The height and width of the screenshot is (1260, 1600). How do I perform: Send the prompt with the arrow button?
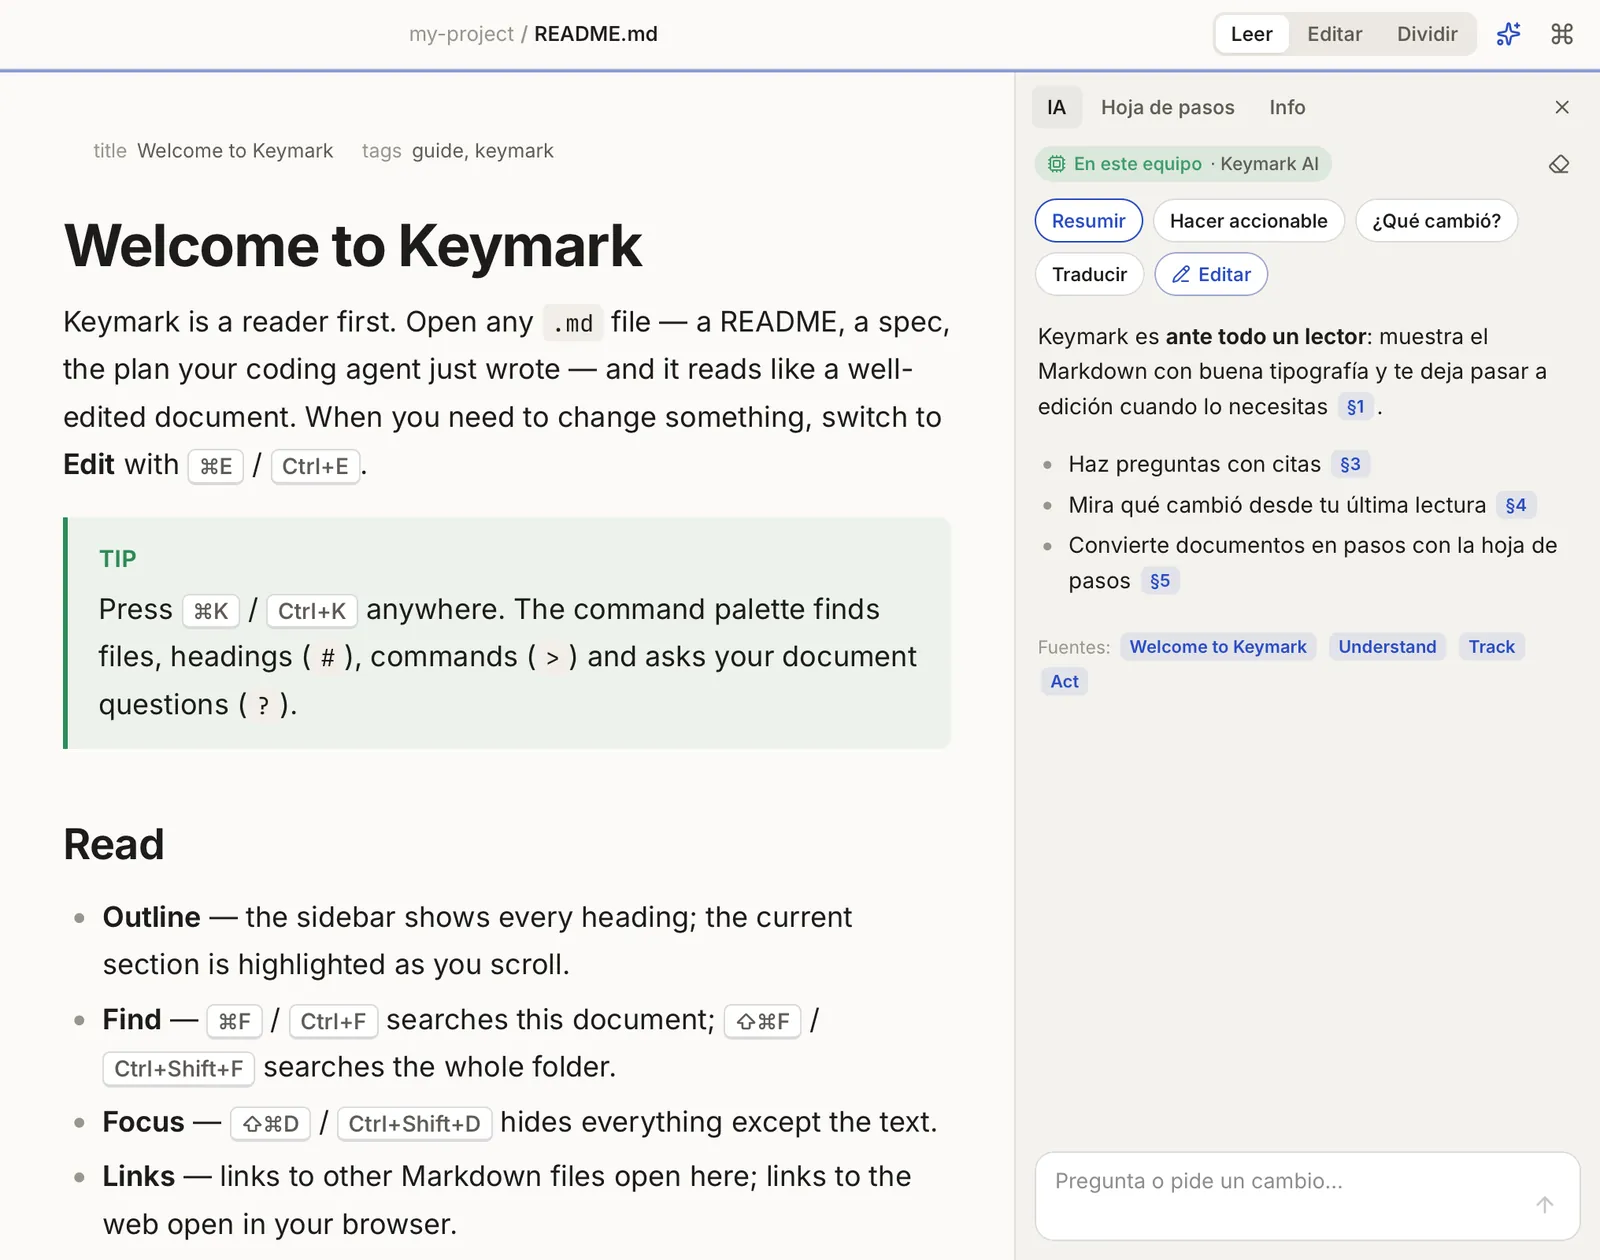pos(1545,1205)
